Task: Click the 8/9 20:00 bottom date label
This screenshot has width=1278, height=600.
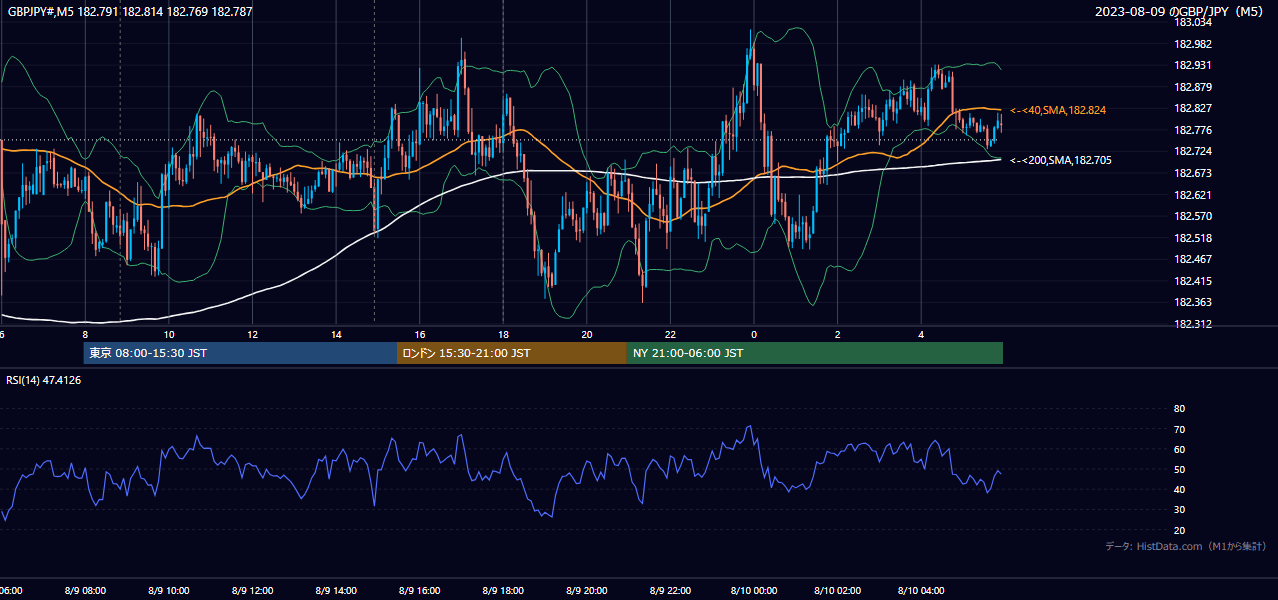Action: tap(587, 590)
